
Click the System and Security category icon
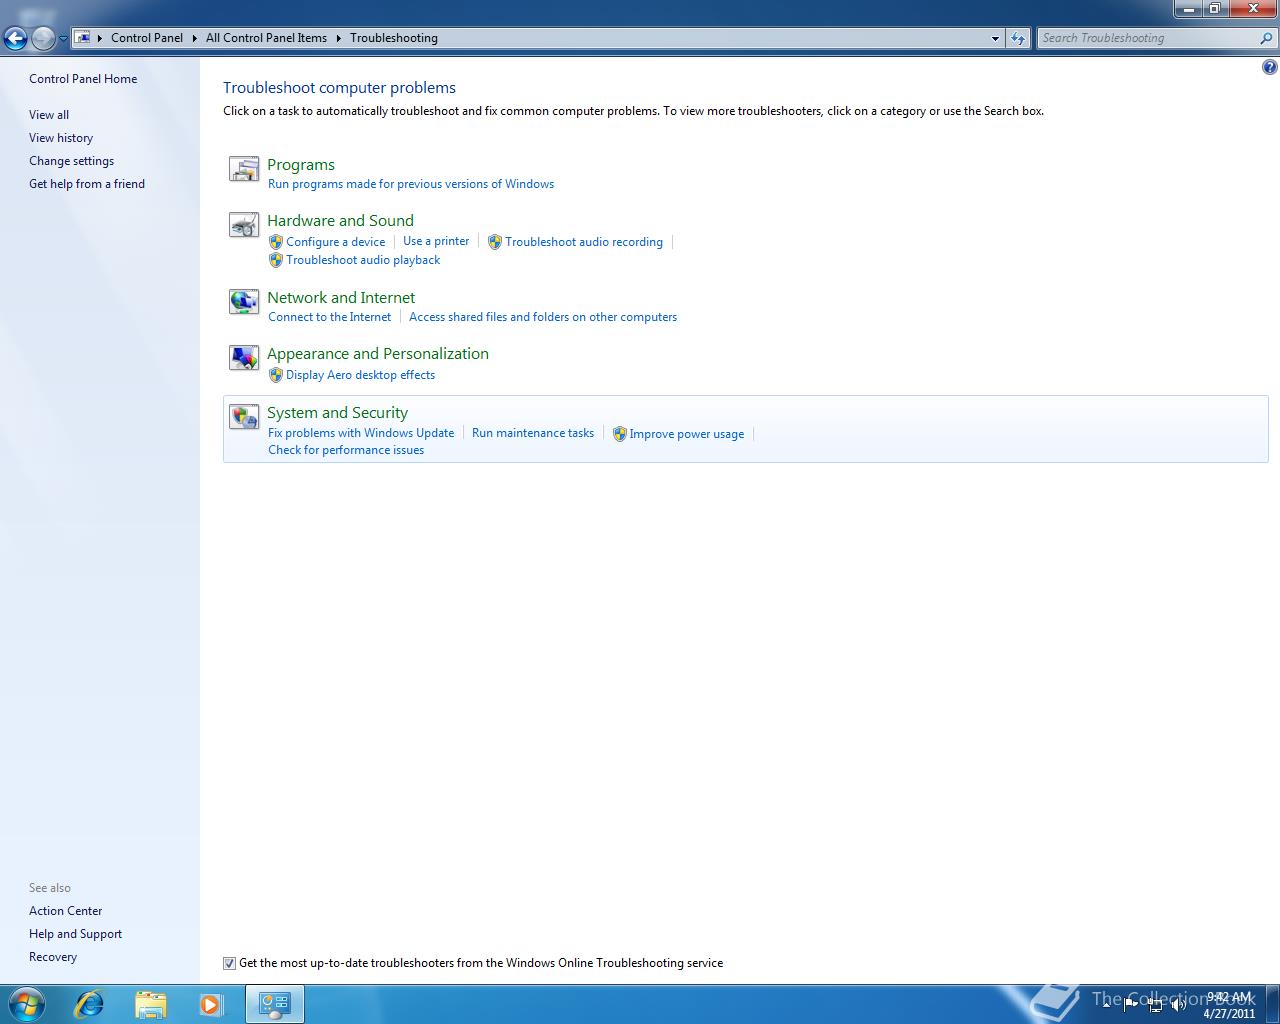pyautogui.click(x=244, y=417)
